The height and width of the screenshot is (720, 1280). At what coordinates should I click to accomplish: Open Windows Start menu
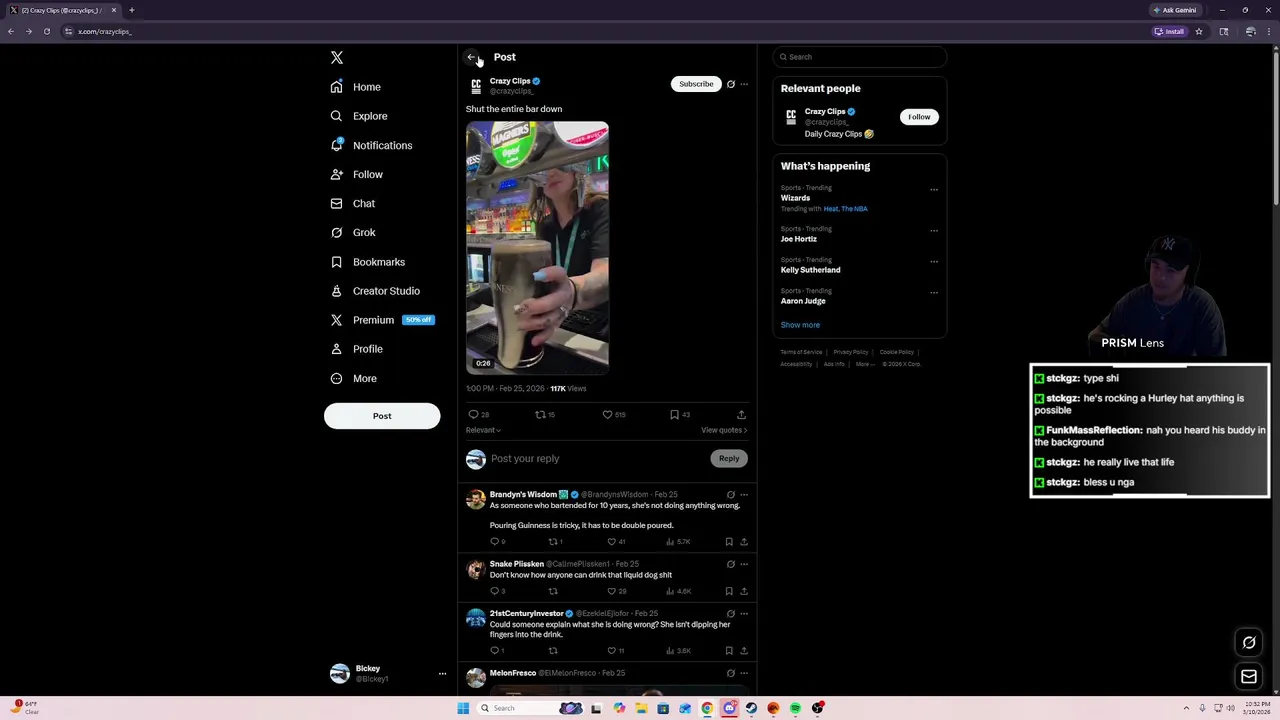point(463,708)
